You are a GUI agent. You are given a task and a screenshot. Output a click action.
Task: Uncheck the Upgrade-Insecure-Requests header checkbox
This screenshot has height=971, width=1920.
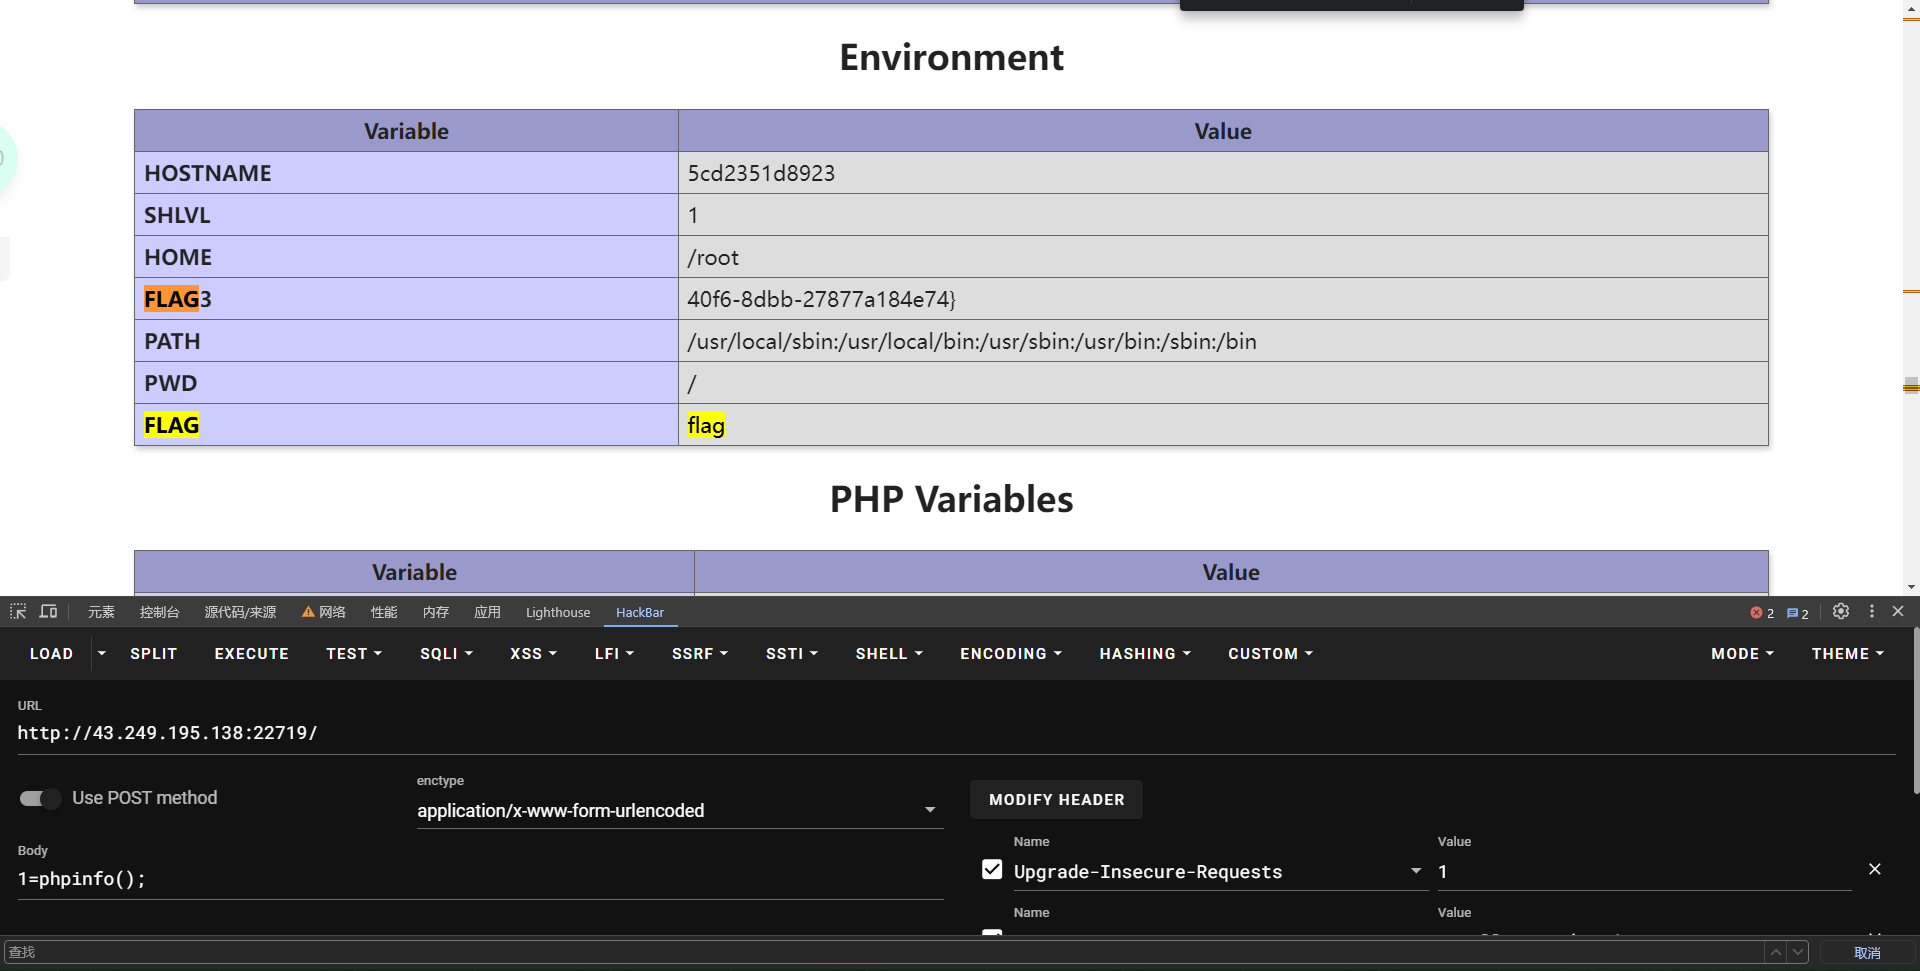pyautogui.click(x=992, y=869)
